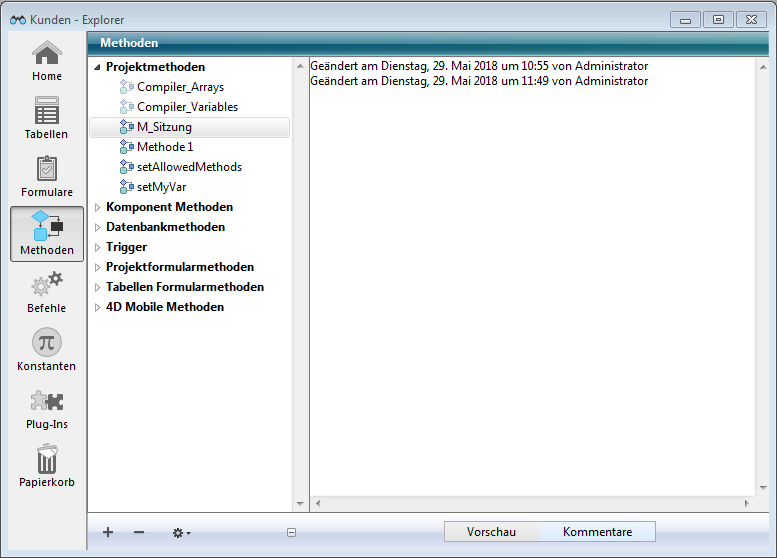The image size is (777, 558).
Task: Switch to the Vorschau tab
Action: coord(491,532)
